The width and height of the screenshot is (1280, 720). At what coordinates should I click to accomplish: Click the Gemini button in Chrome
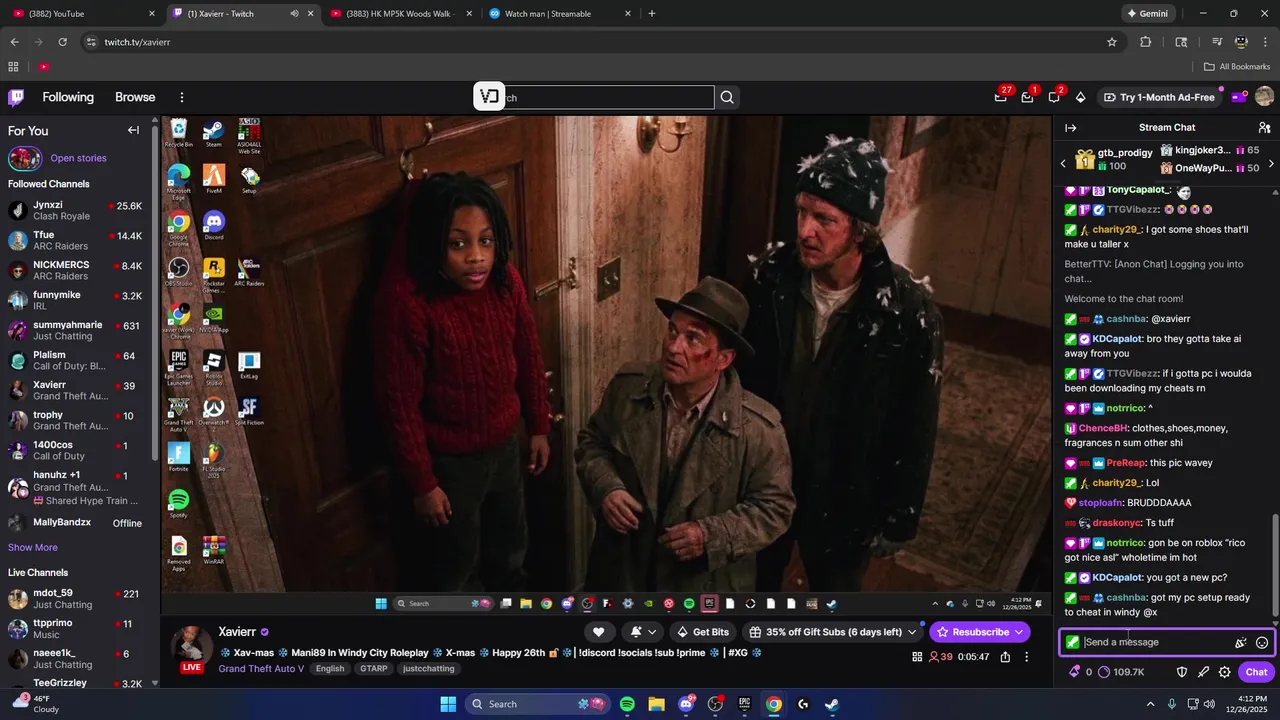coord(1147,14)
